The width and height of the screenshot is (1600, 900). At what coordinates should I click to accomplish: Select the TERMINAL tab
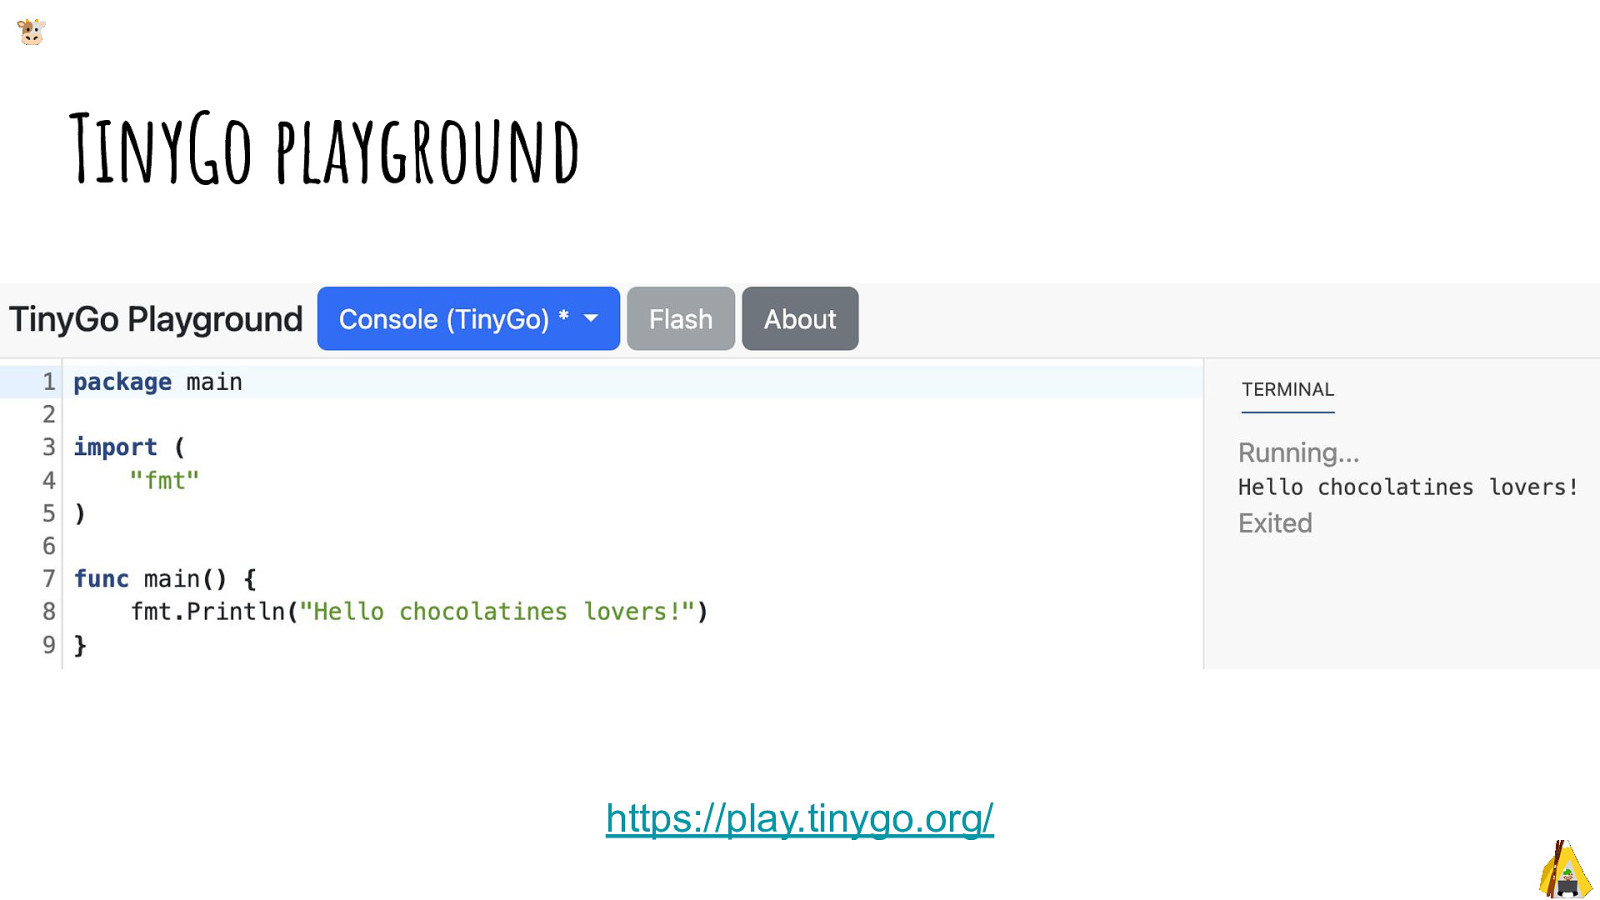[1288, 390]
